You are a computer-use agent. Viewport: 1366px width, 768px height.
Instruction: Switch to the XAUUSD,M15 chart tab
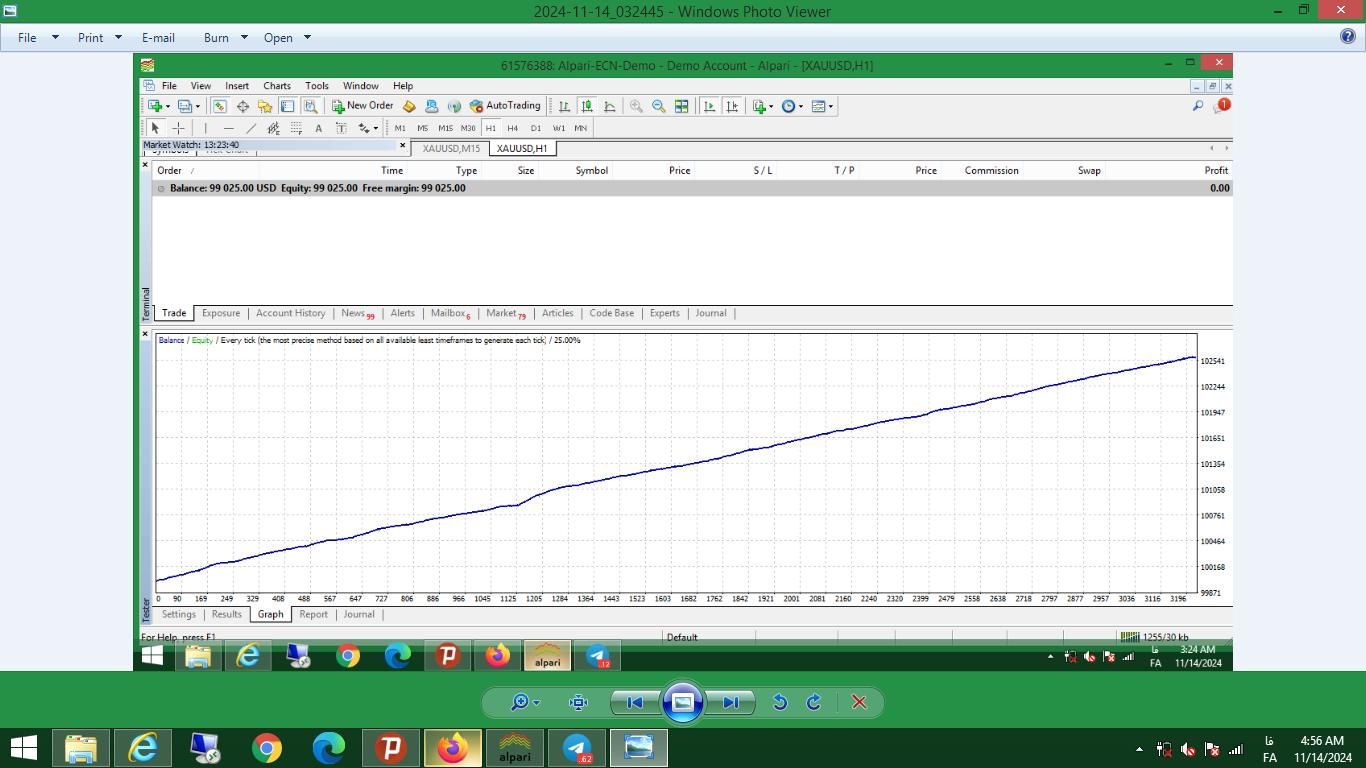451,148
